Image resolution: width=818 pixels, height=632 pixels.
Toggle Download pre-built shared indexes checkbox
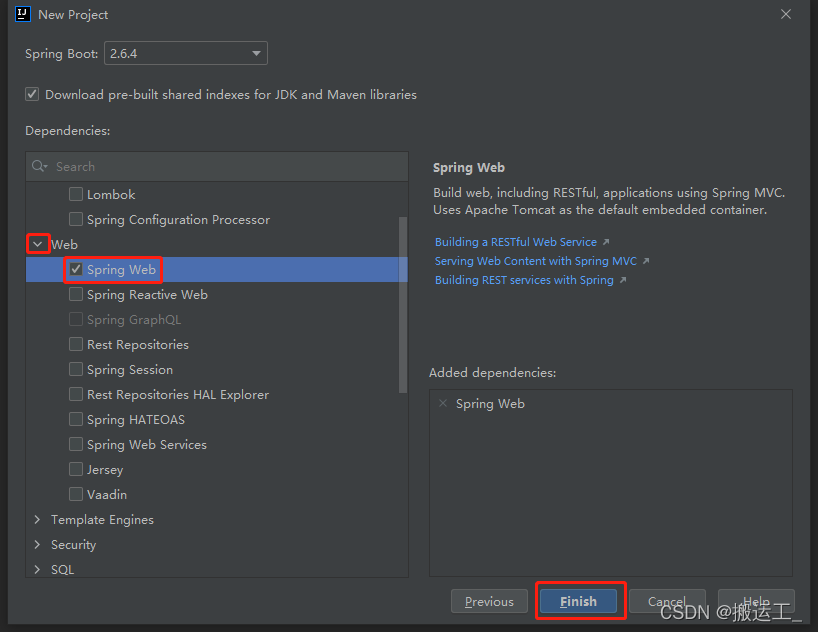pos(32,94)
